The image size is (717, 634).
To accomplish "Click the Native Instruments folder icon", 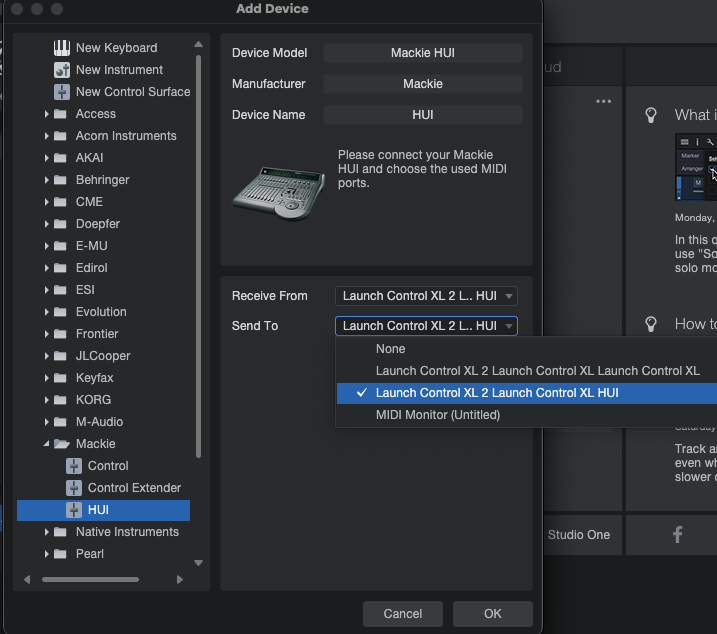I will 60,532.
